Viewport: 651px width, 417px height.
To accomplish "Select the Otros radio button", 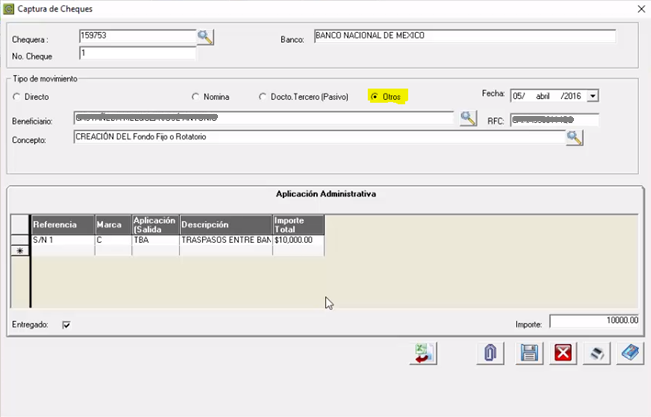I will (374, 97).
